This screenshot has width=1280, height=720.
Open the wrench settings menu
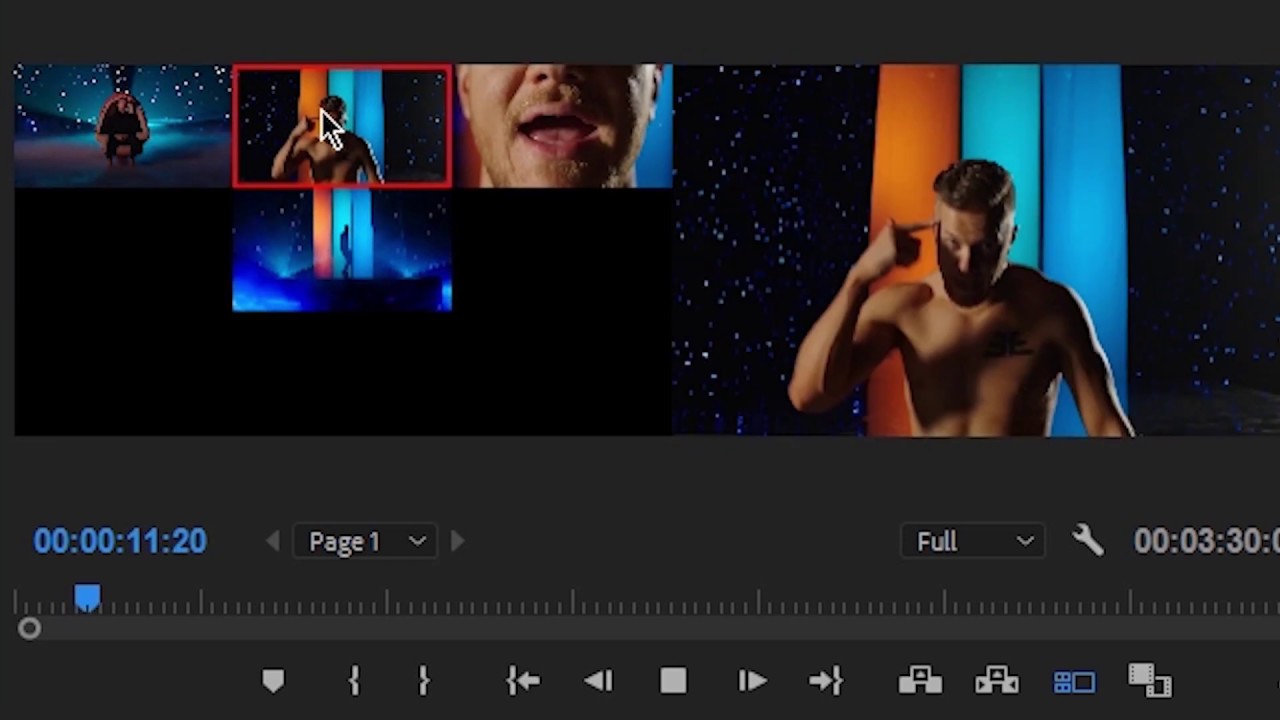(1087, 541)
